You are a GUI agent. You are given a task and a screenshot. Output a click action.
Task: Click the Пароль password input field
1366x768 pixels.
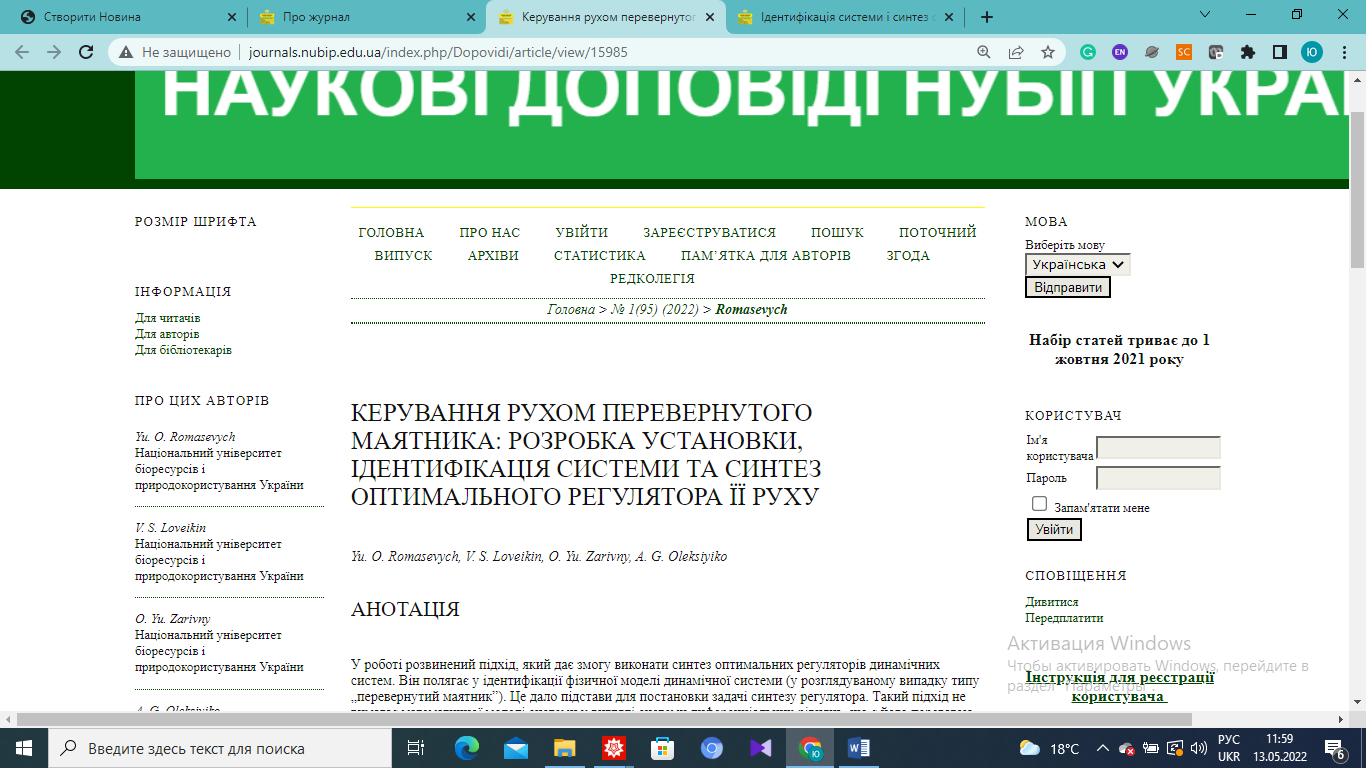click(1158, 478)
